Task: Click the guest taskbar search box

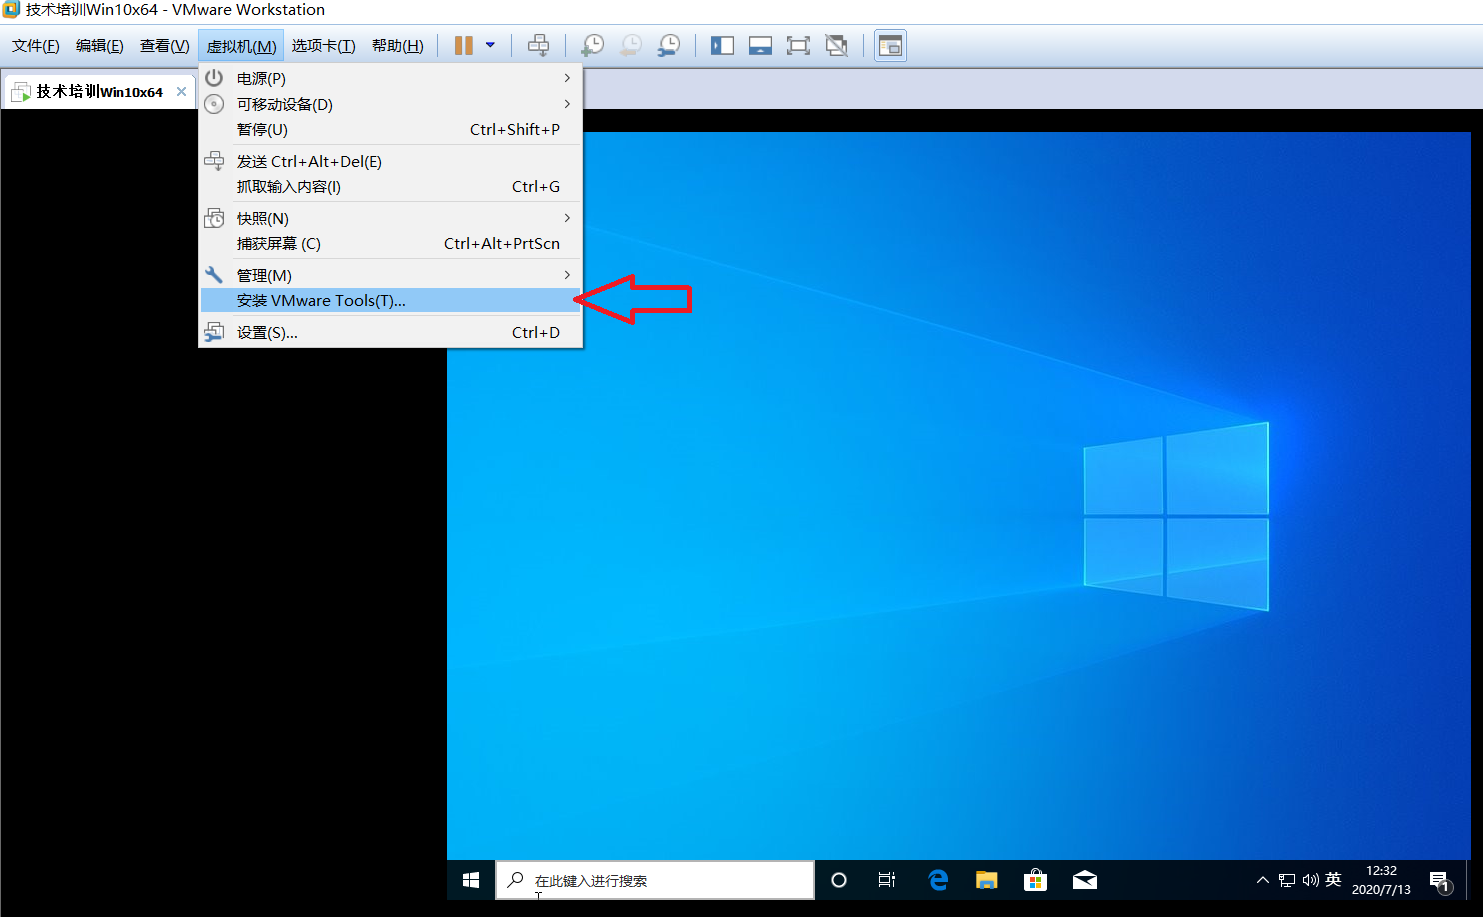Action: click(x=655, y=880)
